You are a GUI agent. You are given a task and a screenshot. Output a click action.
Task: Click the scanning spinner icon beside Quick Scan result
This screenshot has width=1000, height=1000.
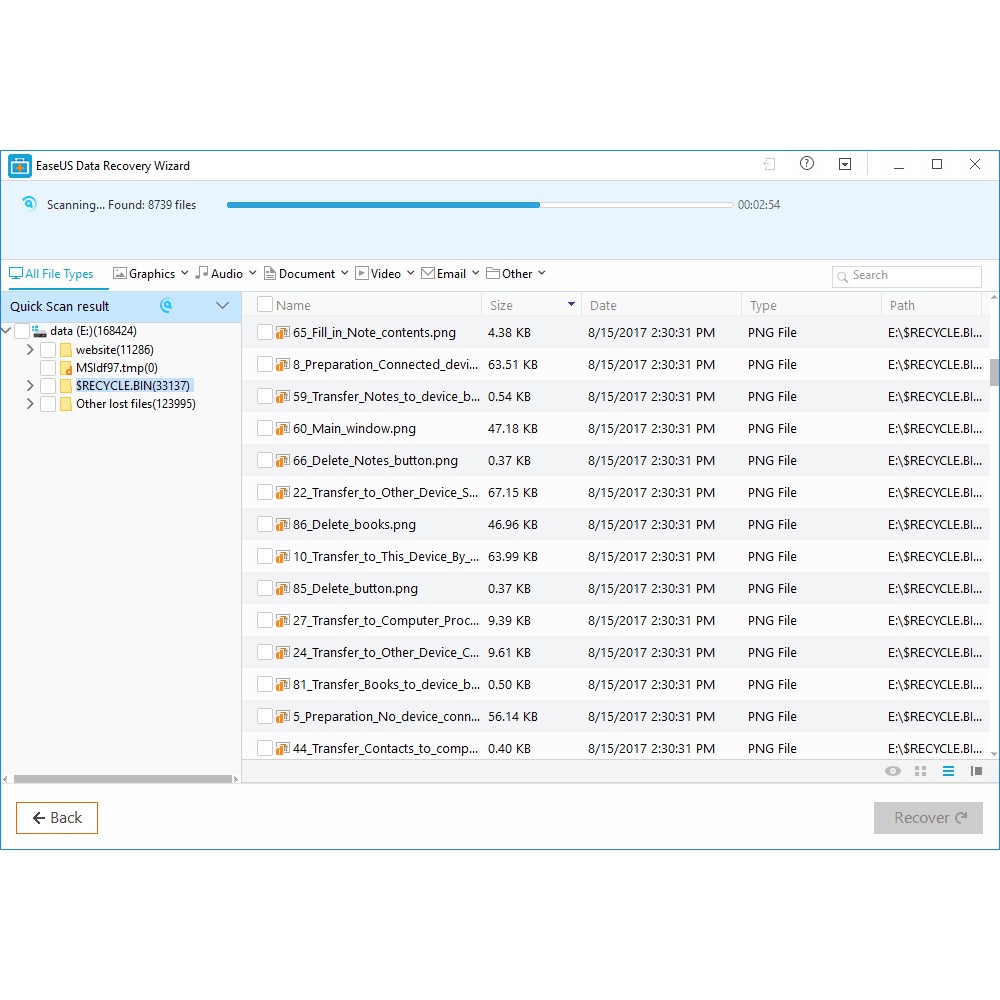167,306
